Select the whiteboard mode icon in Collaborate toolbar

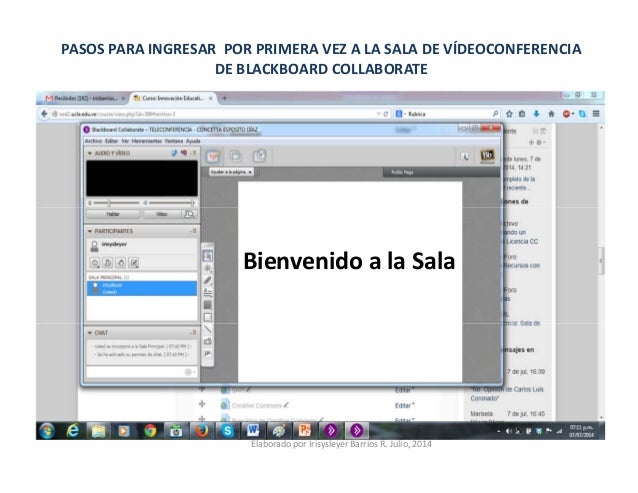(213, 156)
